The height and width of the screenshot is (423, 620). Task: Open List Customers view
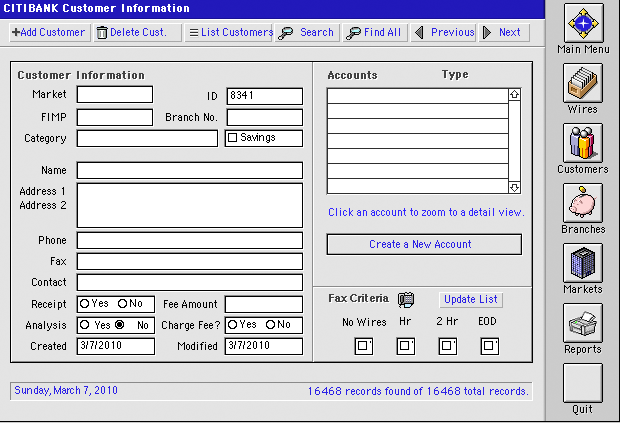pyautogui.click(x=229, y=32)
